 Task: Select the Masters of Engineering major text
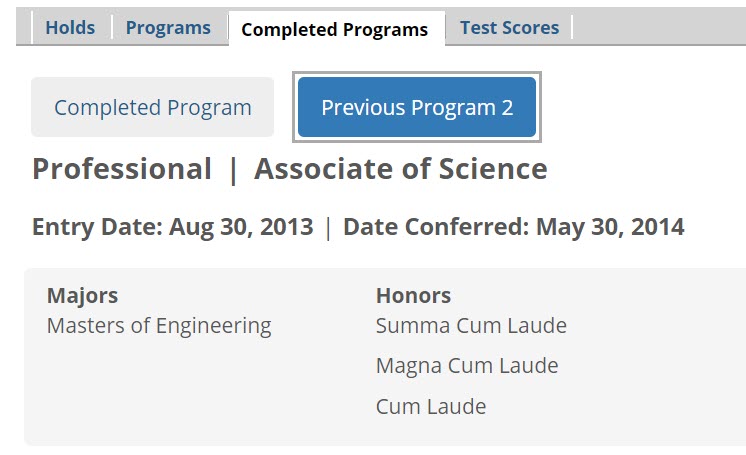[x=159, y=326]
